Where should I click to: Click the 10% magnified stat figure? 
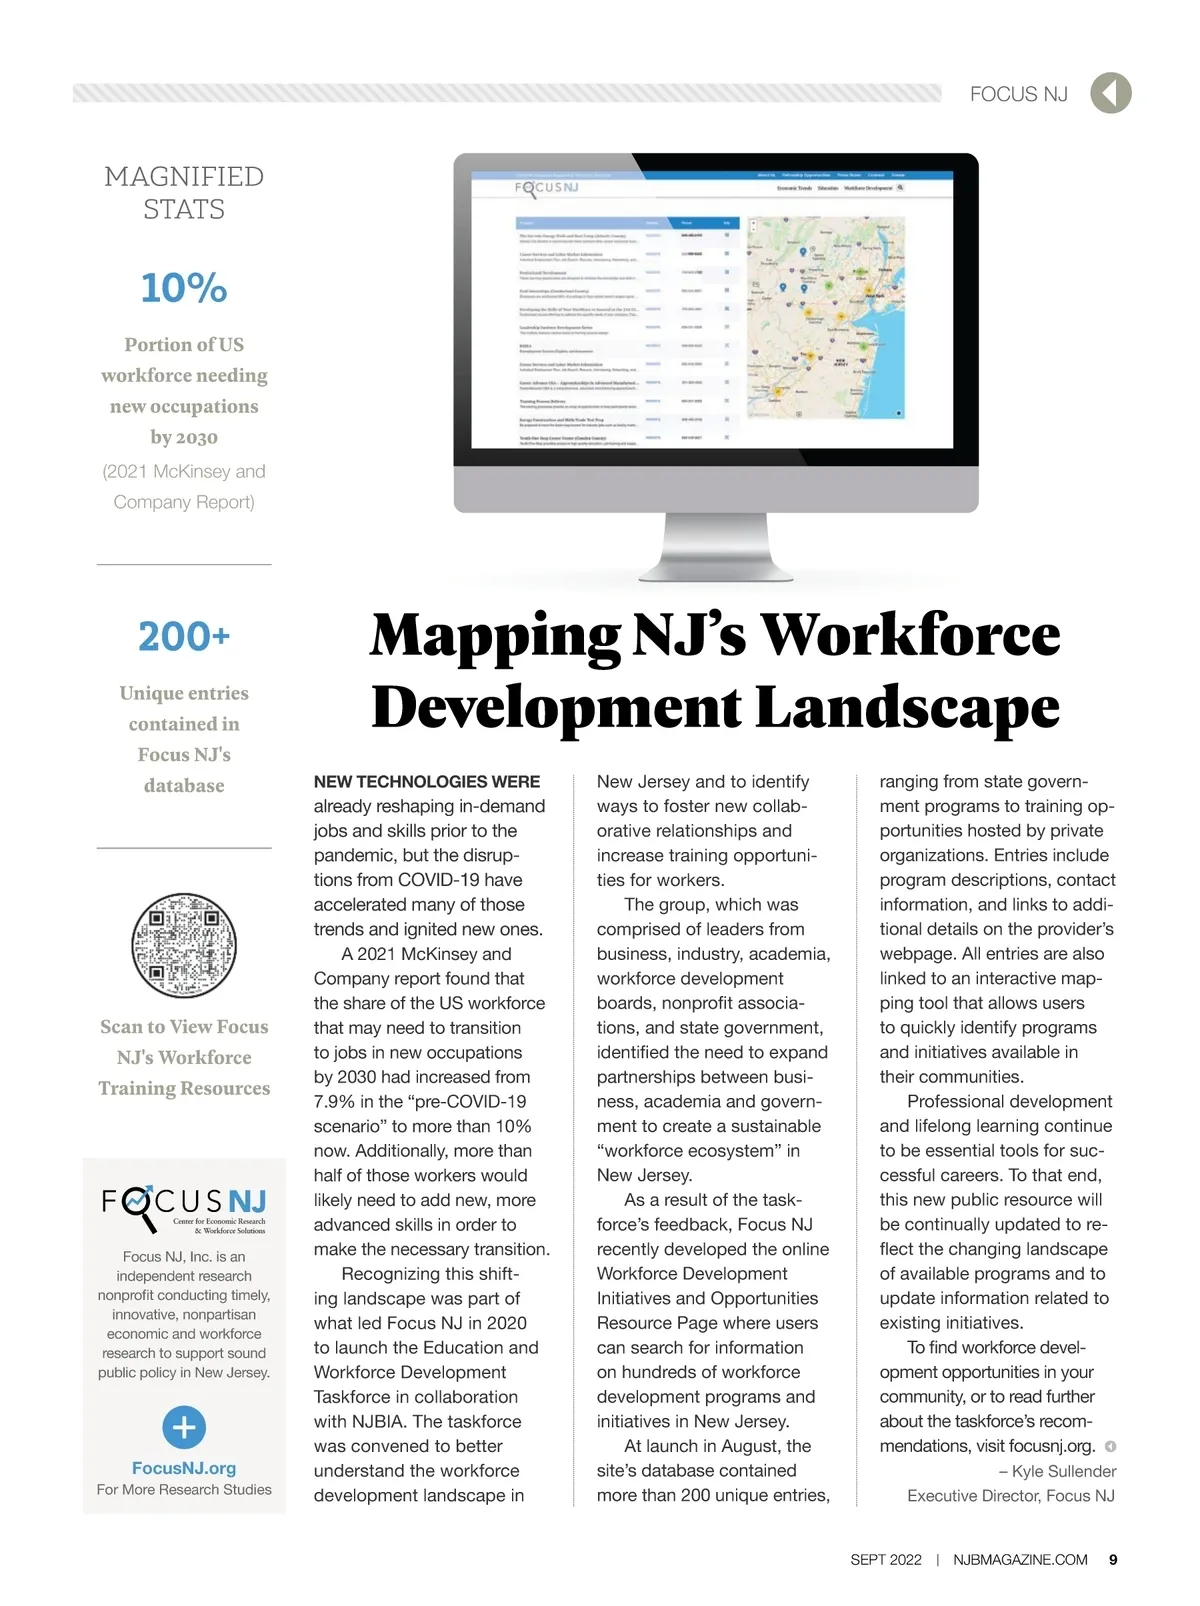pyautogui.click(x=184, y=288)
